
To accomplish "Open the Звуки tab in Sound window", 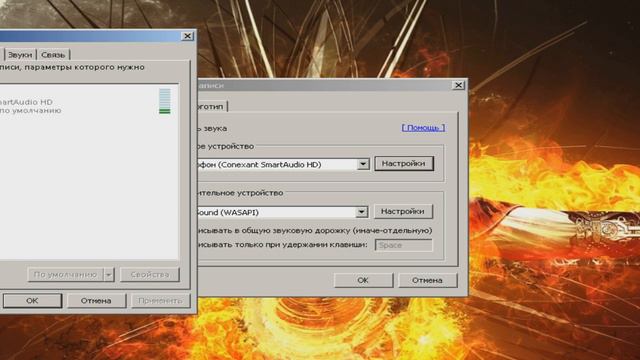I will tap(20, 54).
